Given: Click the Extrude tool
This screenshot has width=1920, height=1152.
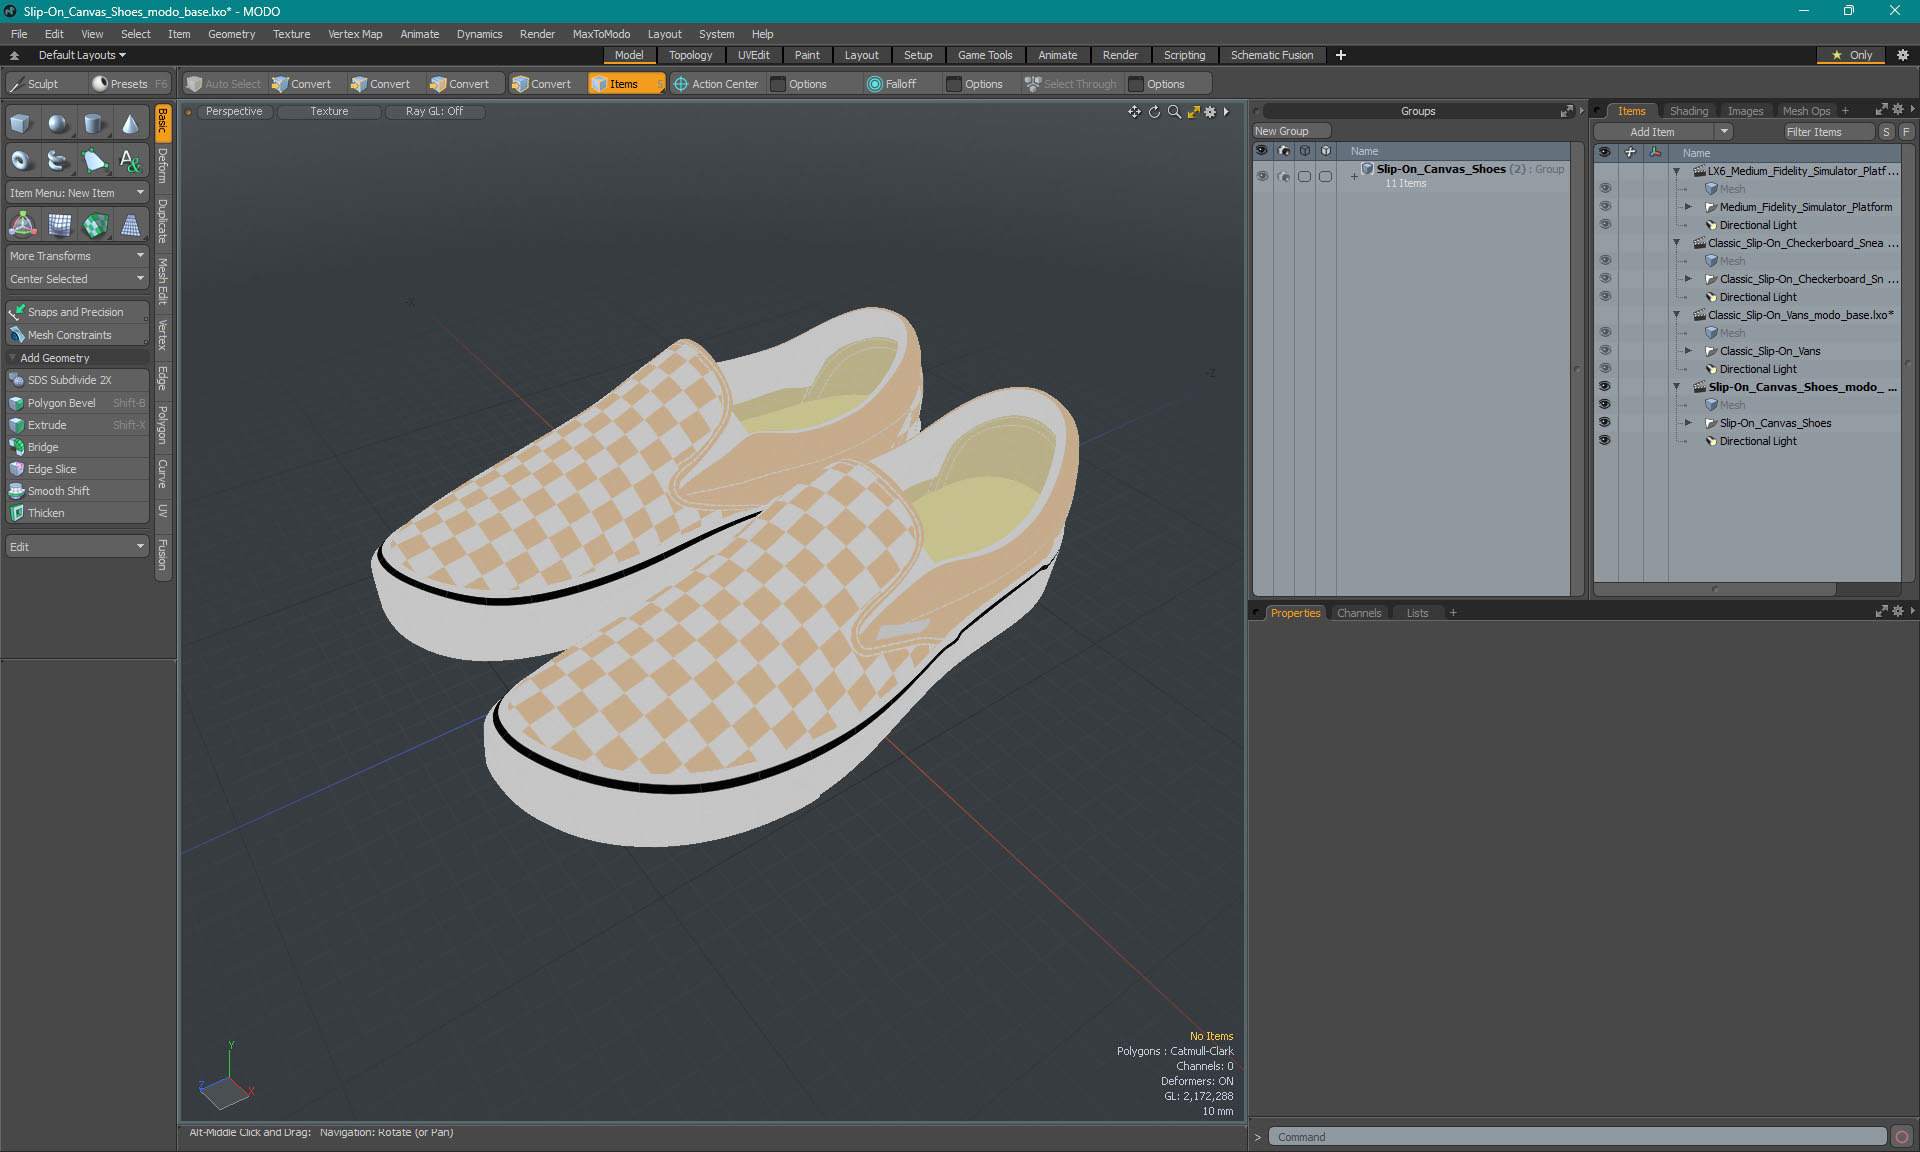Looking at the screenshot, I should pos(77,425).
